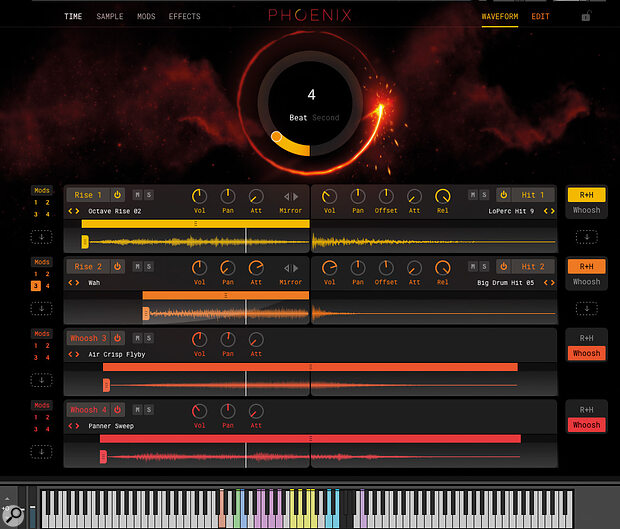Open the Rise 1 layer name selector
Image resolution: width=620 pixels, height=529 pixels.
pos(88,195)
